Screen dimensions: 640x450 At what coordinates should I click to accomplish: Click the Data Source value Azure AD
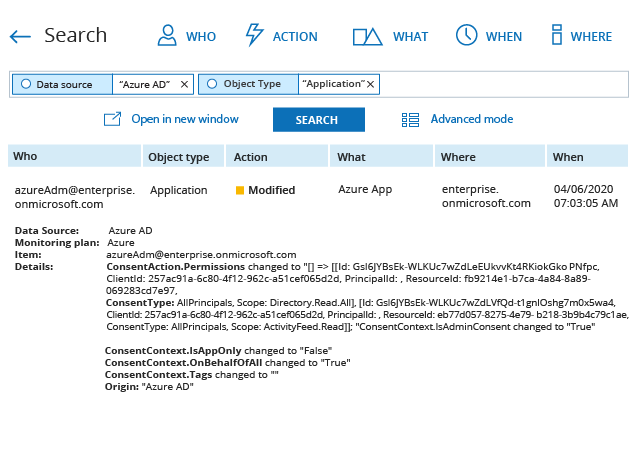click(x=130, y=231)
